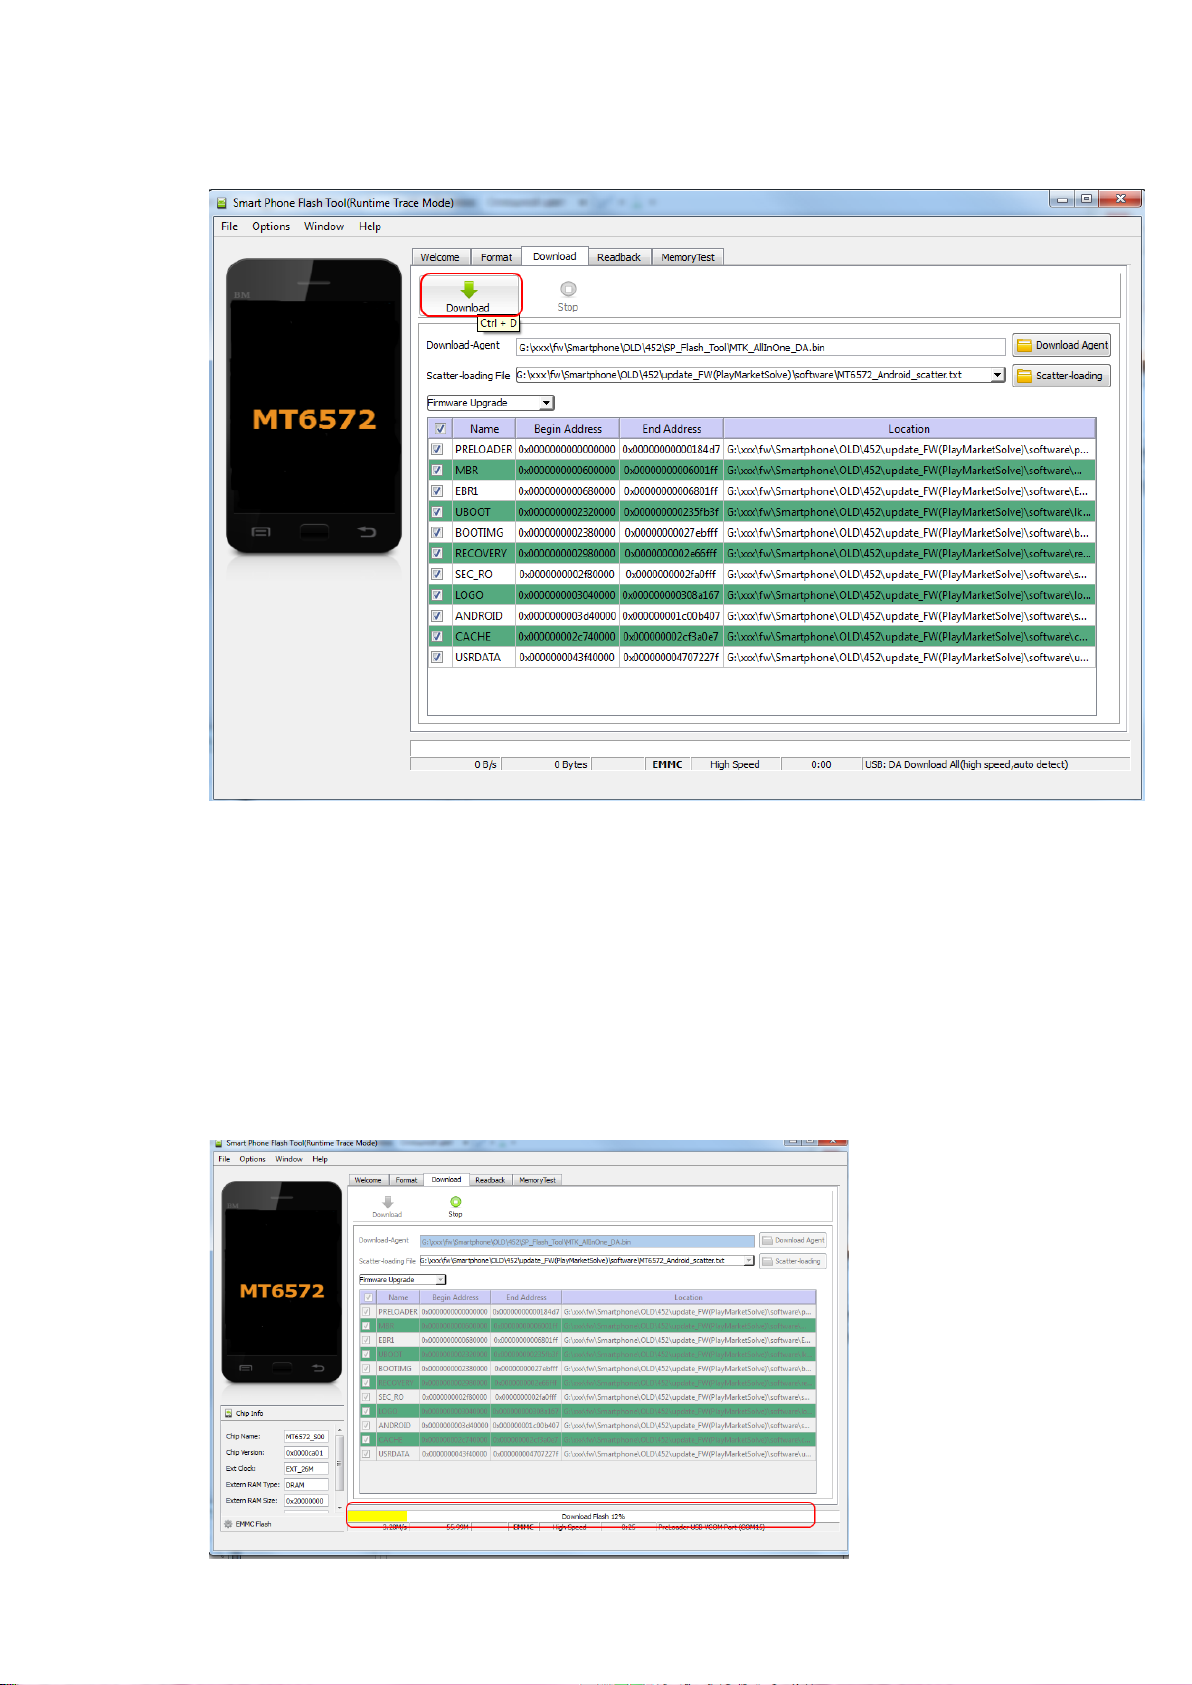The width and height of the screenshot is (1192, 1685).
Task: Minimize the upper Flash Tool window
Action: (x=1062, y=199)
